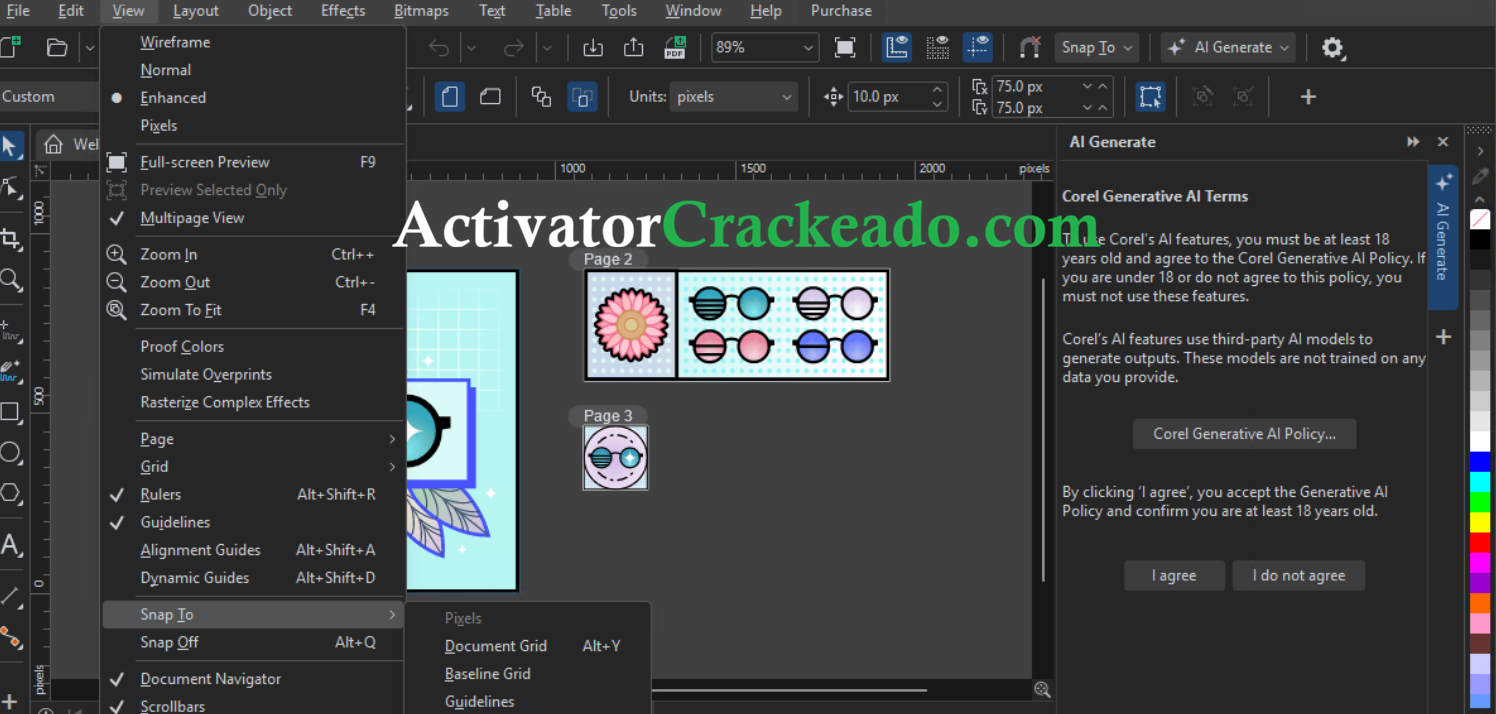Screen dimensions: 1496x714
Task: Open the dropdown arrow beside Open icon
Action: [89, 47]
